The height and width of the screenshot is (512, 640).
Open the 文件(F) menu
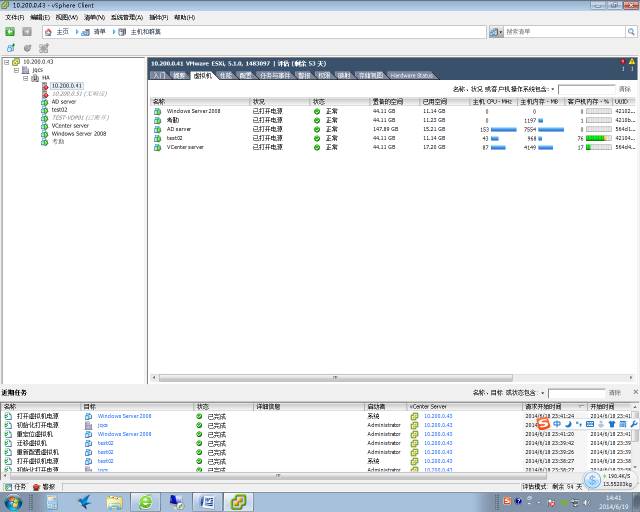pyautogui.click(x=15, y=17)
